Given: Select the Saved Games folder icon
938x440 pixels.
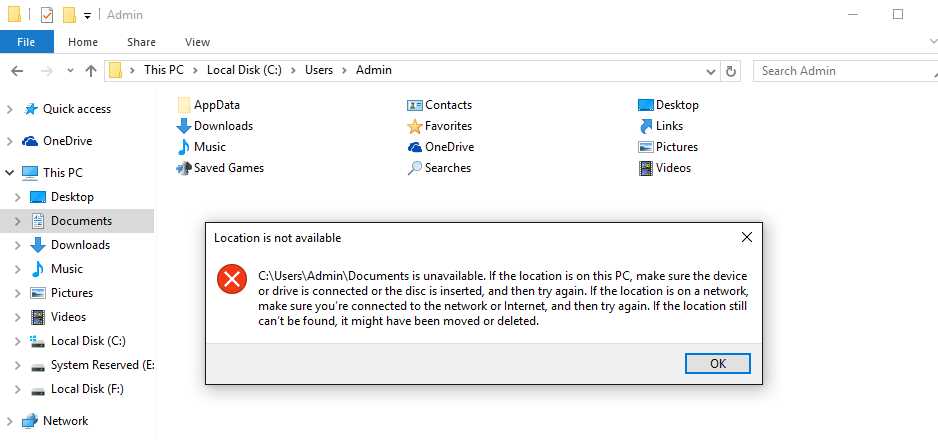Looking at the screenshot, I should [x=184, y=168].
